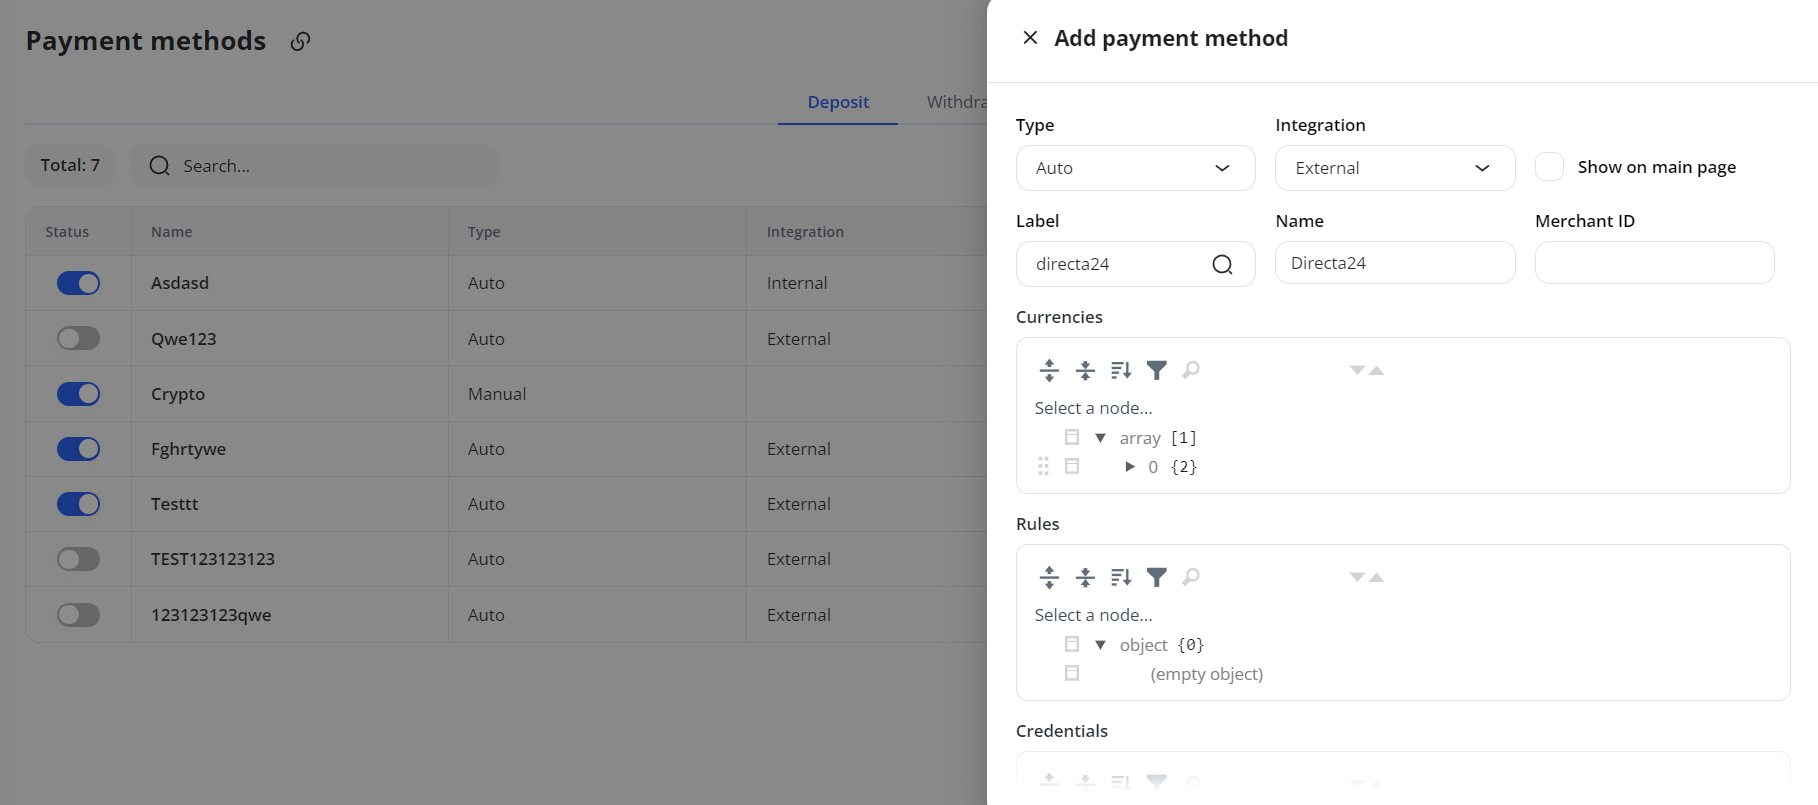Click Select a node text in Currencies

tap(1093, 408)
